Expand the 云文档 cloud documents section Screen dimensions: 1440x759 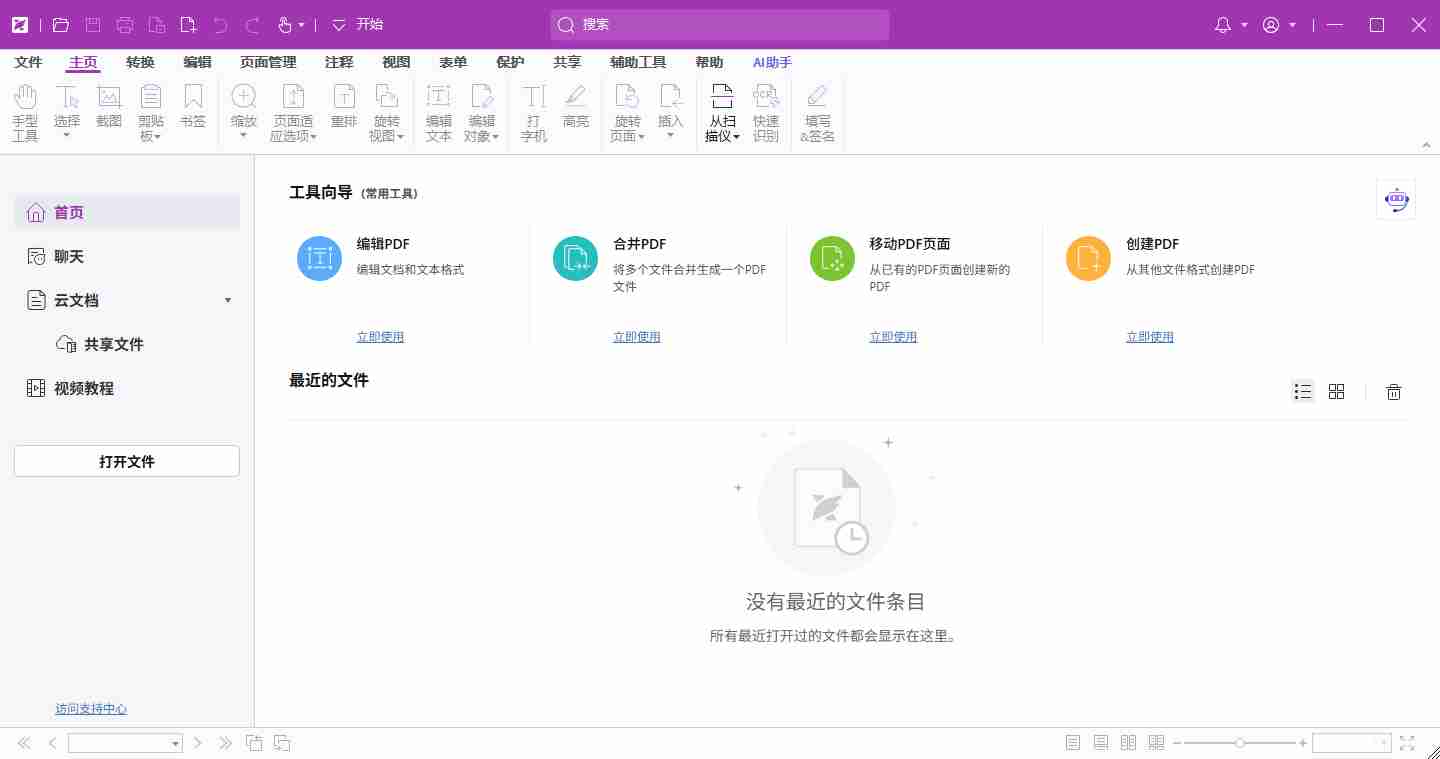pos(228,300)
